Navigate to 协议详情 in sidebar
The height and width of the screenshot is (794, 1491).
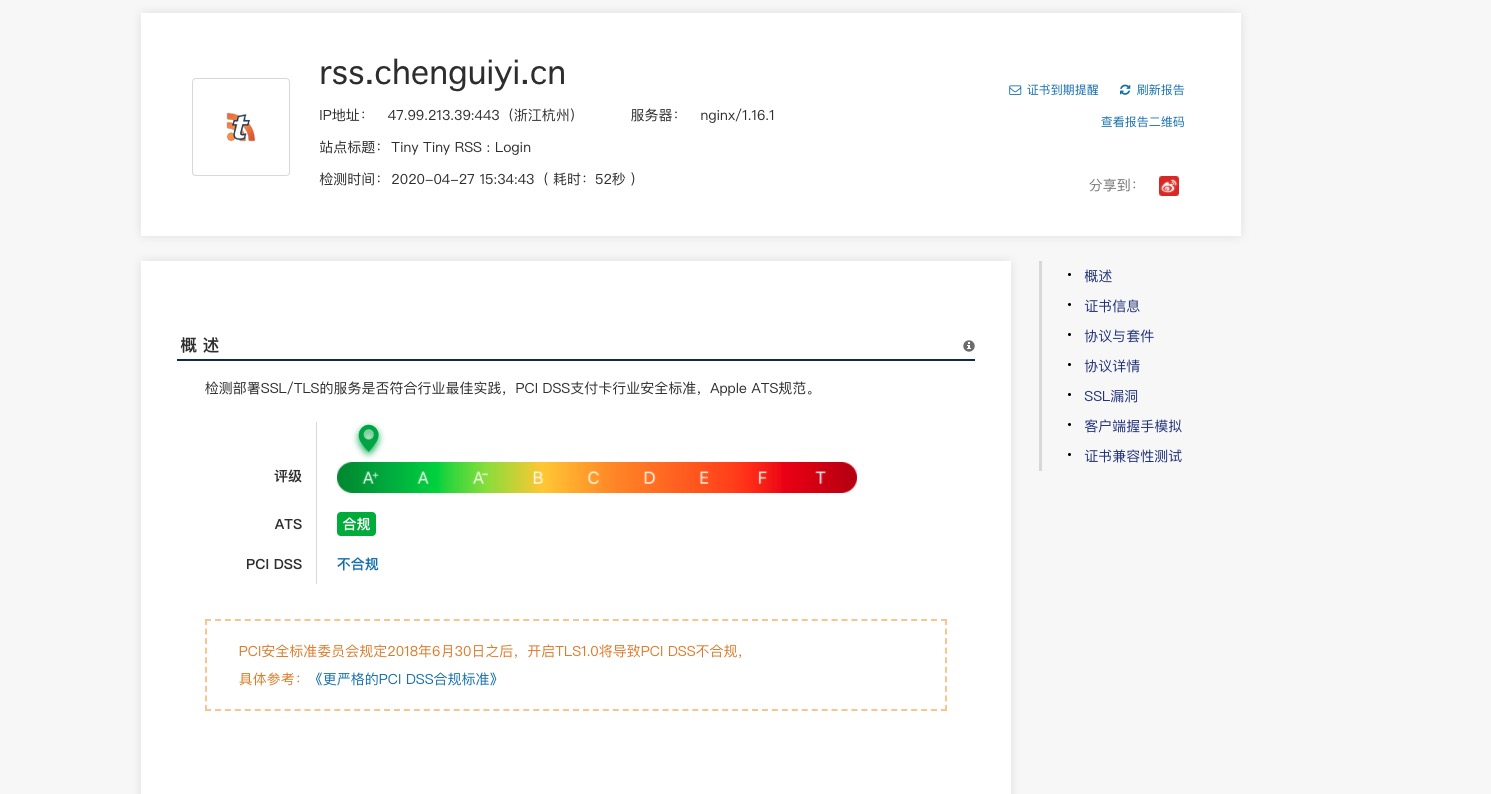1112,366
